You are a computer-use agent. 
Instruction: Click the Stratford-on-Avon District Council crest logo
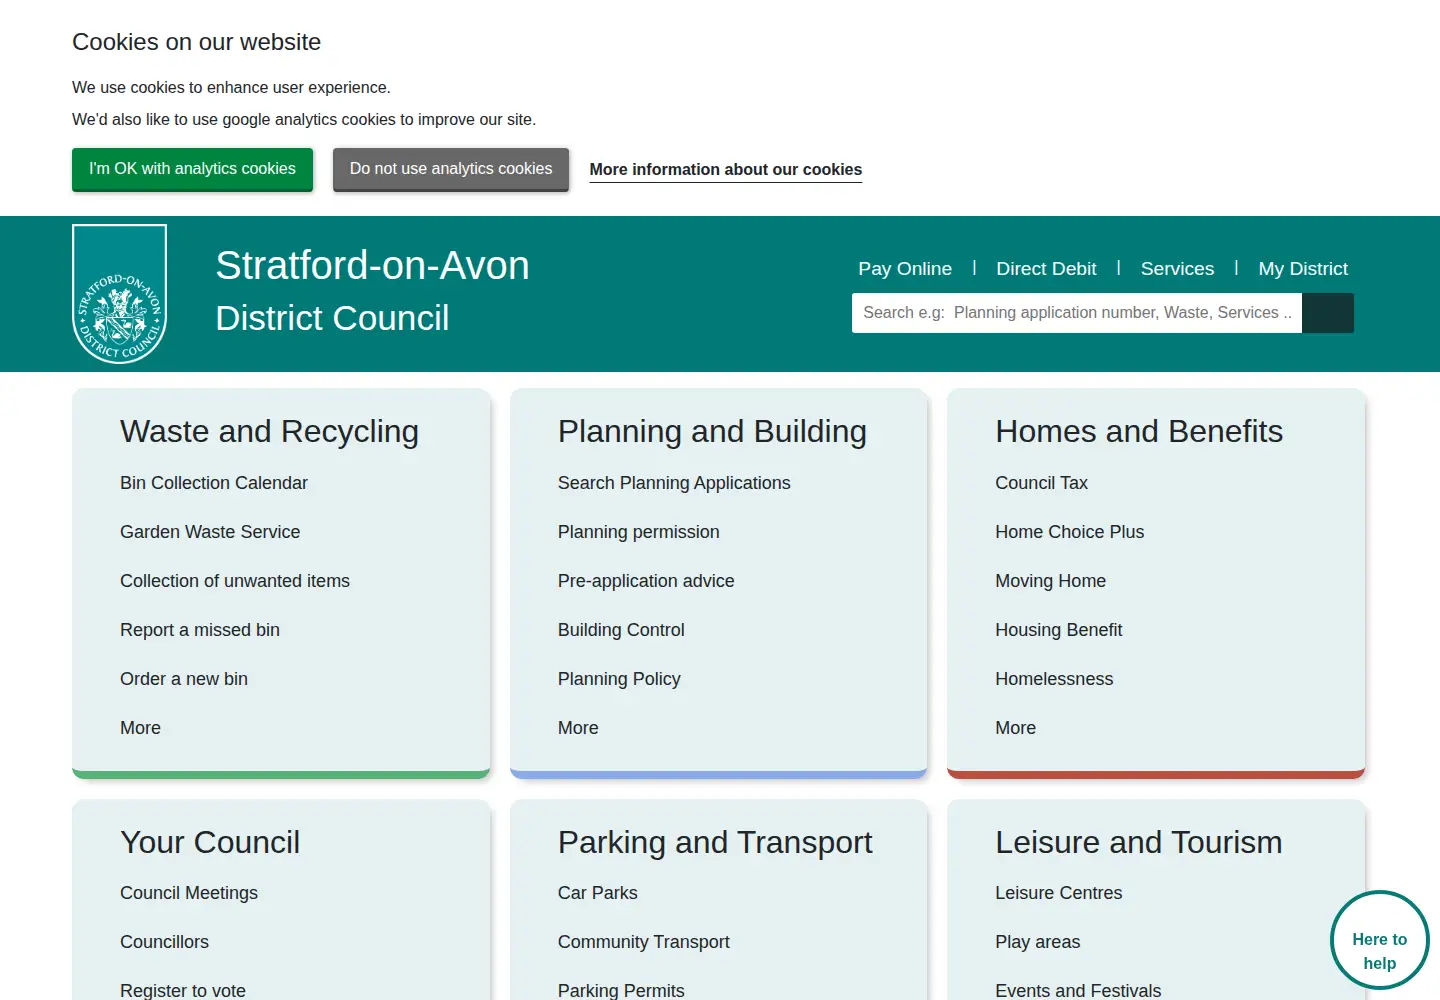(x=119, y=294)
